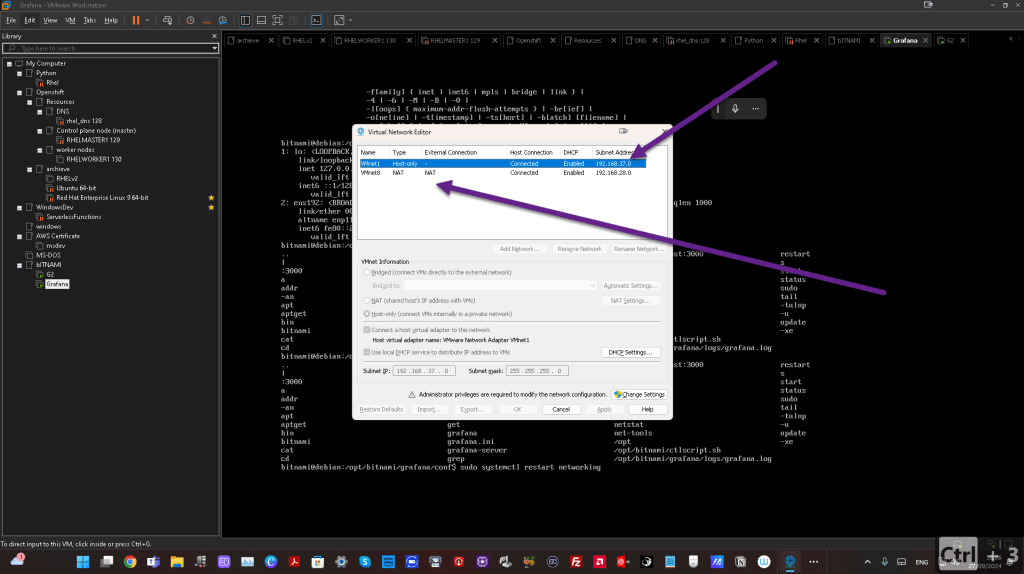
Task: Click the library search field
Action: coord(108,48)
